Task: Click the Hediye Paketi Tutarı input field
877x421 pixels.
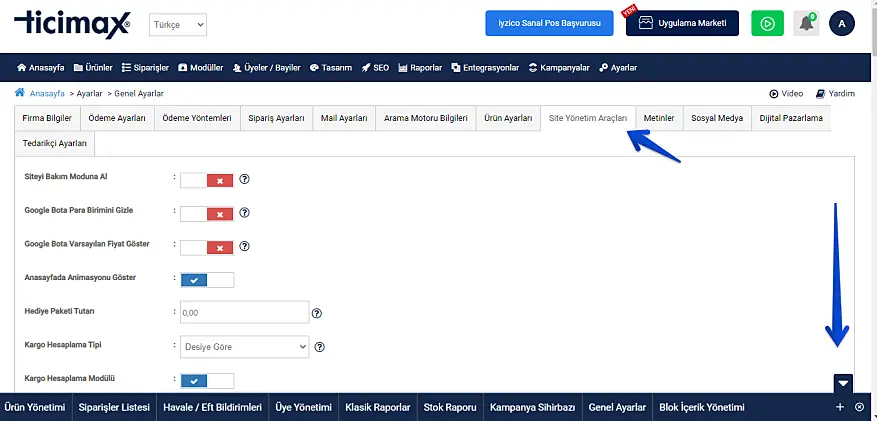Action: point(244,313)
